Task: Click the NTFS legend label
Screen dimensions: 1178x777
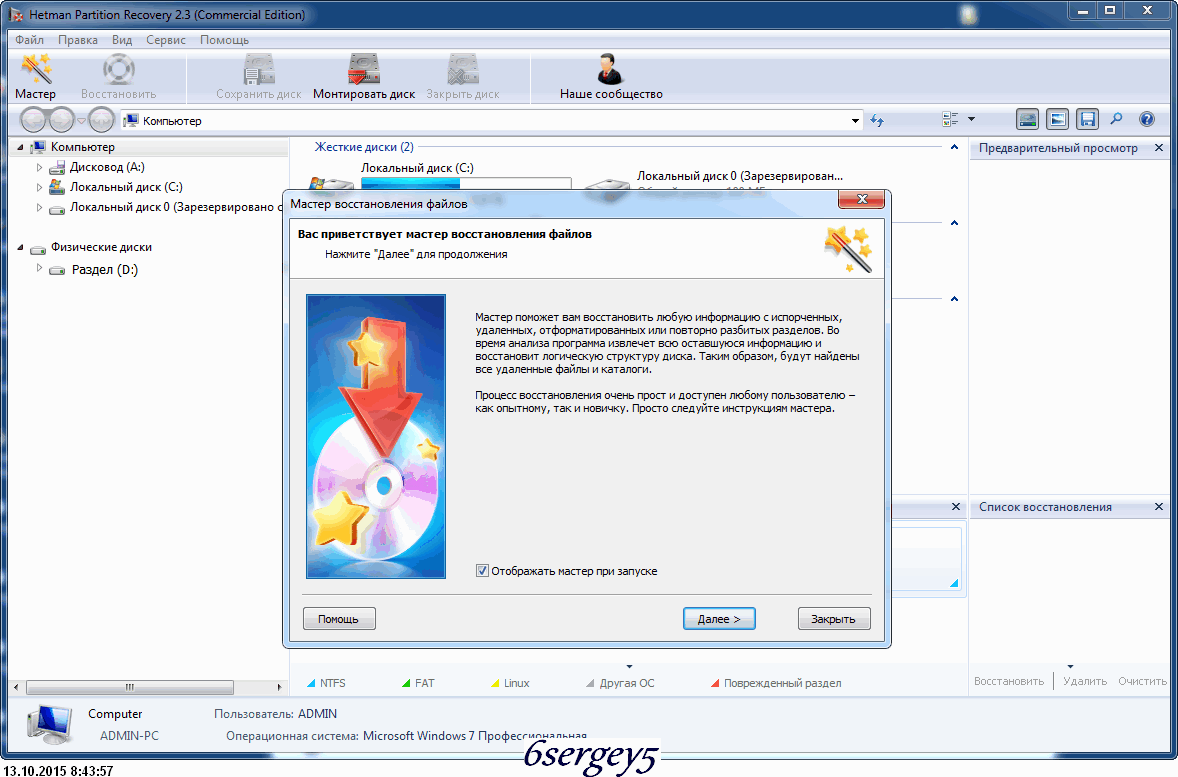Action: (333, 683)
